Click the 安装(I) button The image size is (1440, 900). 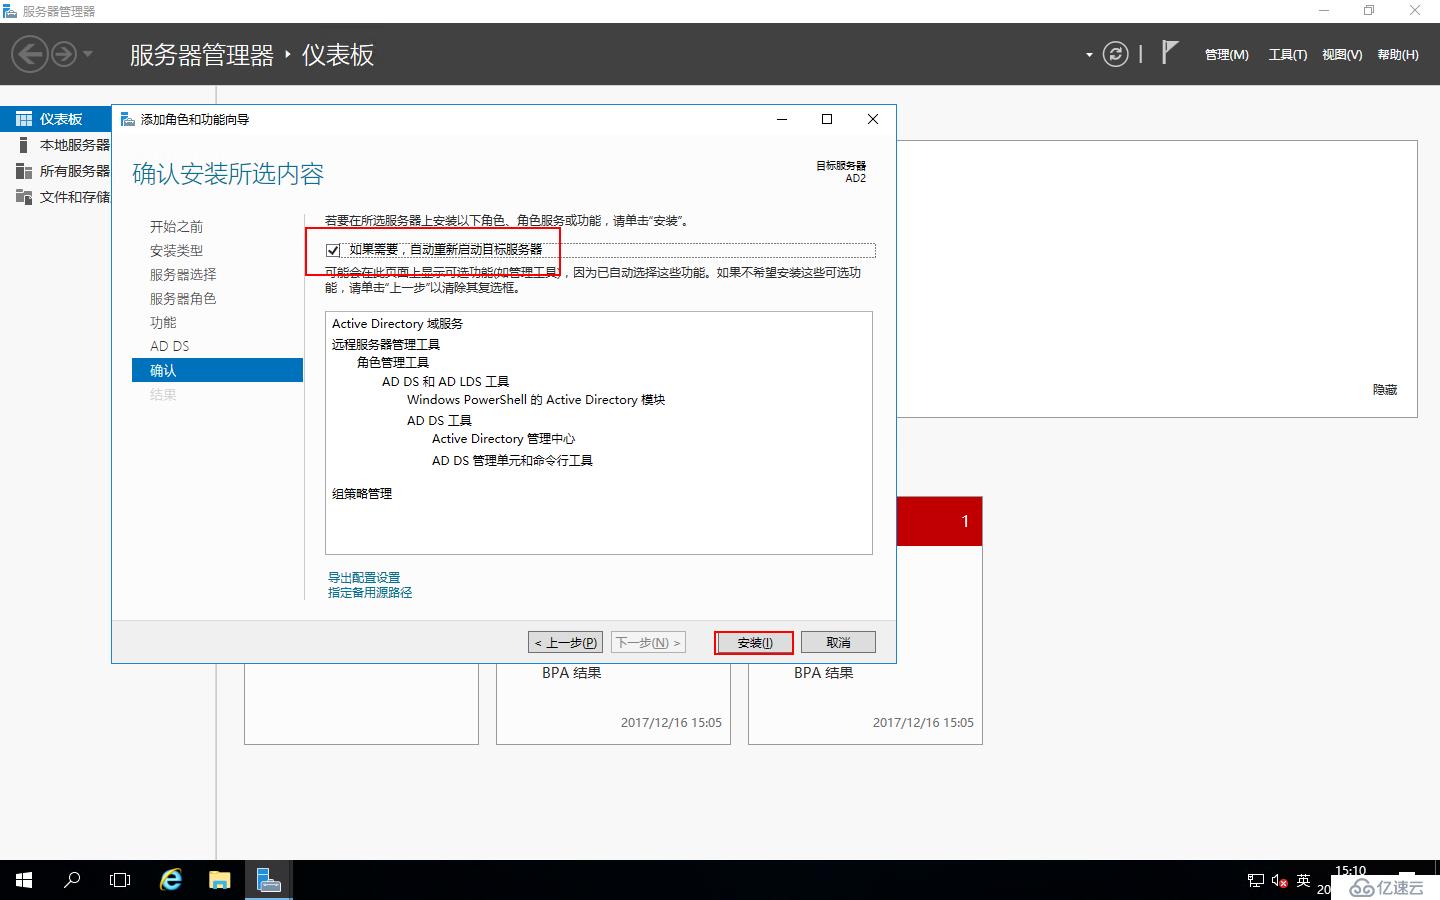tap(755, 642)
